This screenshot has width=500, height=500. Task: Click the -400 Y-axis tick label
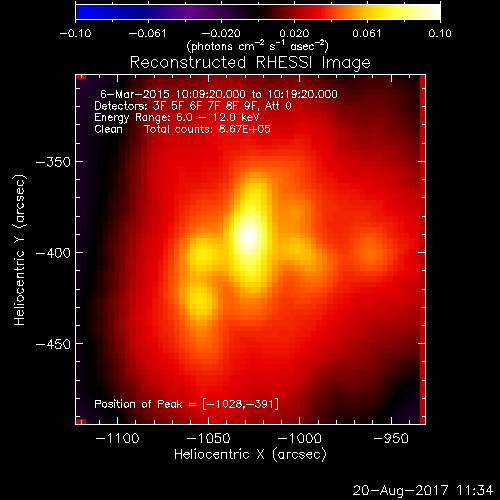pos(53,253)
